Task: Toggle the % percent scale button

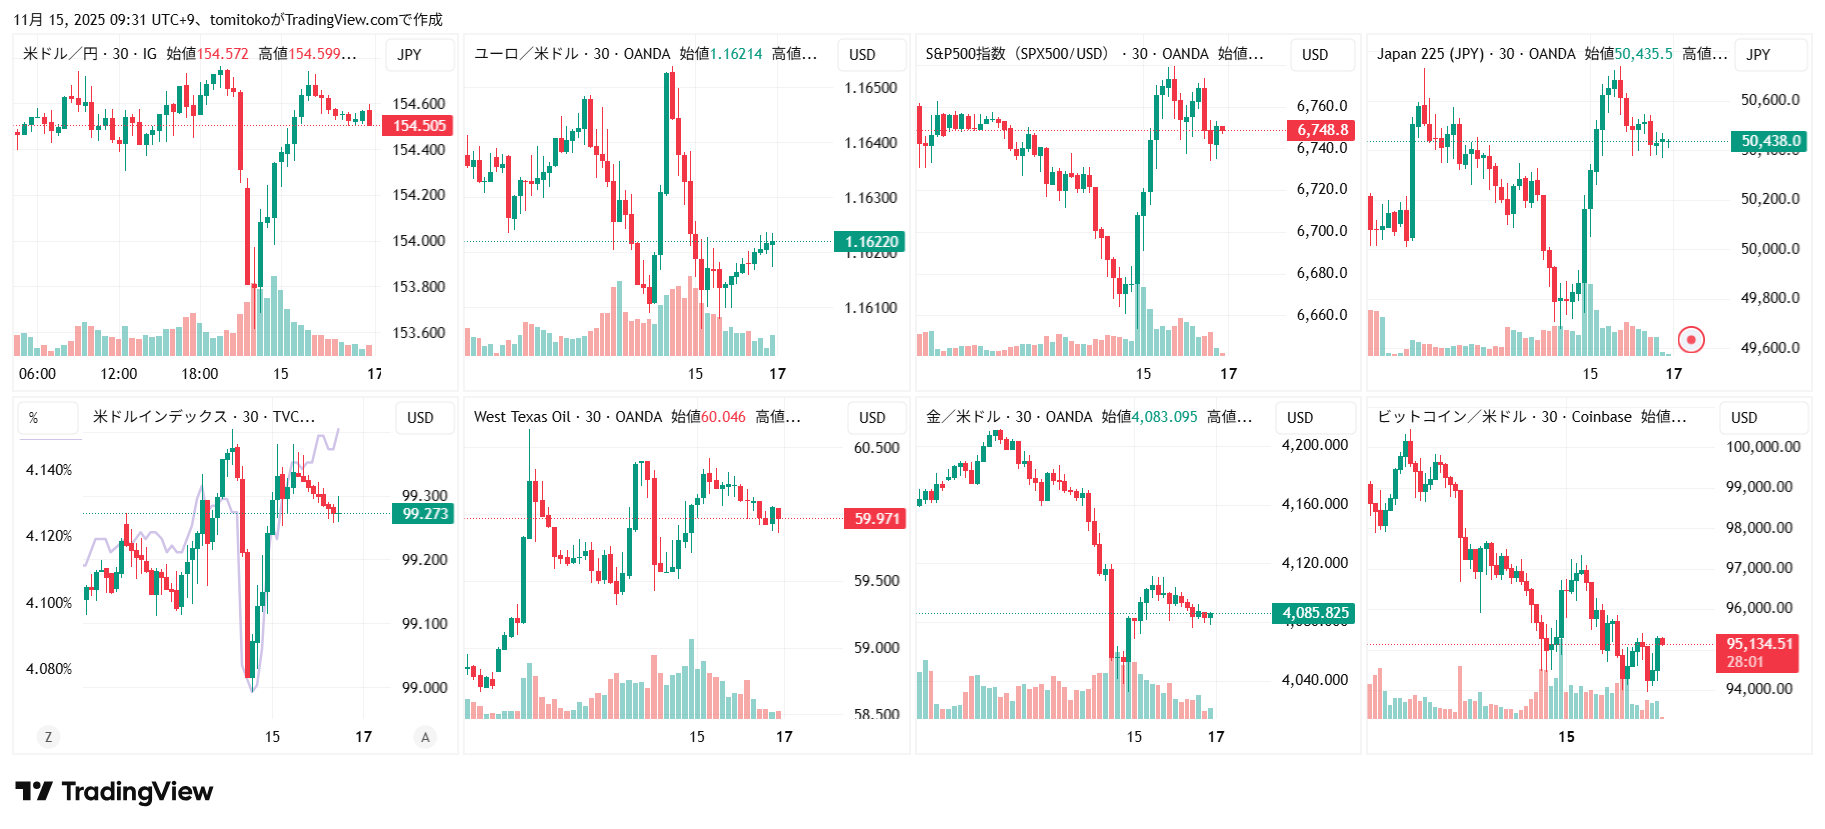Action: 34,418
